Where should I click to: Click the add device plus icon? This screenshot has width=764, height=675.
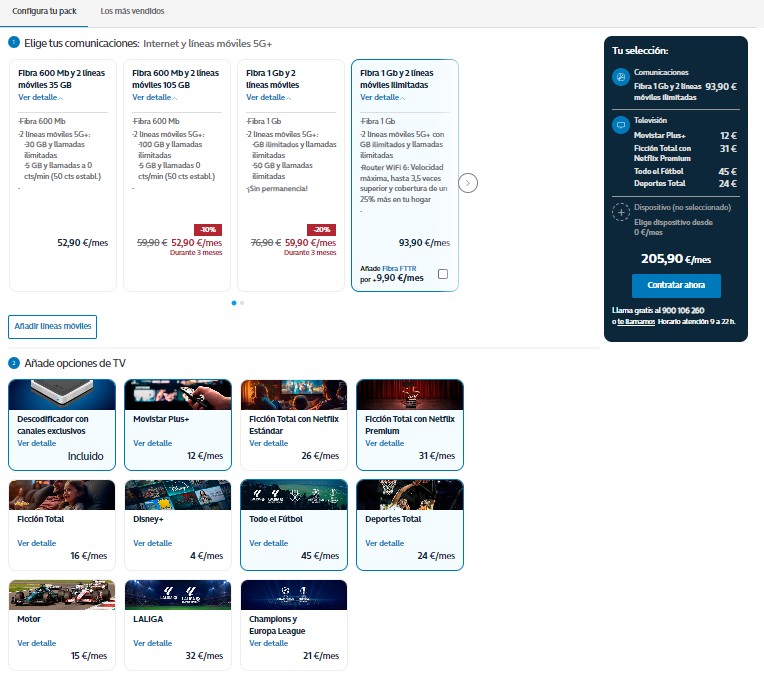coord(620,211)
